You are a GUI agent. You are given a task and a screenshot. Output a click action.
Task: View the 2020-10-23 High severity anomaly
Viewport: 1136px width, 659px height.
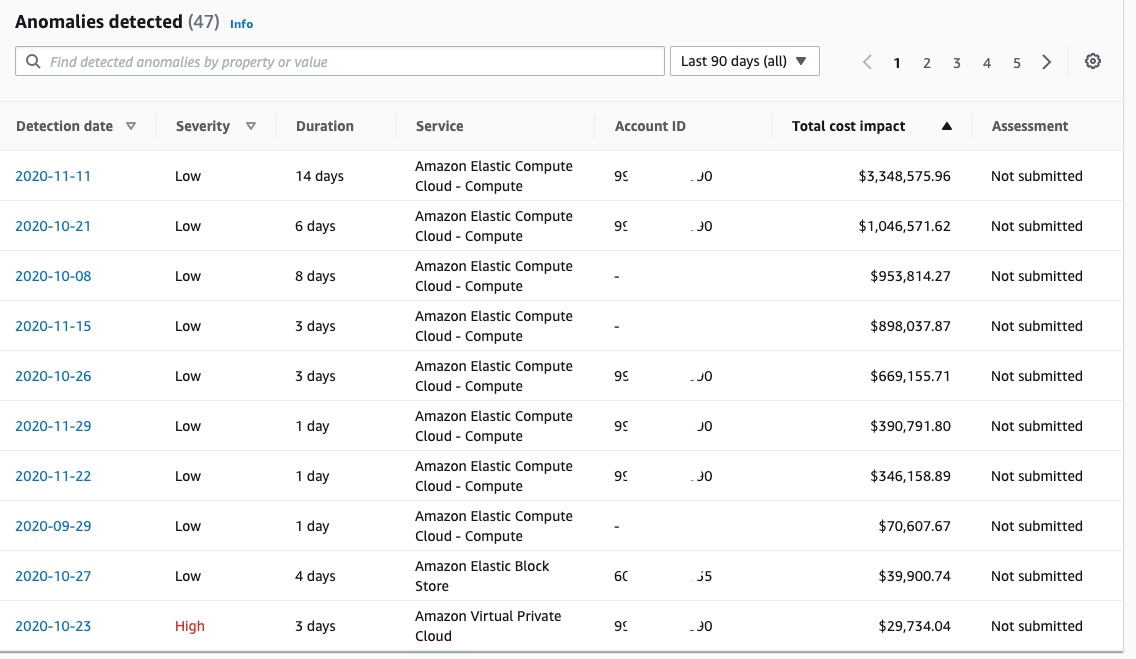pos(53,626)
